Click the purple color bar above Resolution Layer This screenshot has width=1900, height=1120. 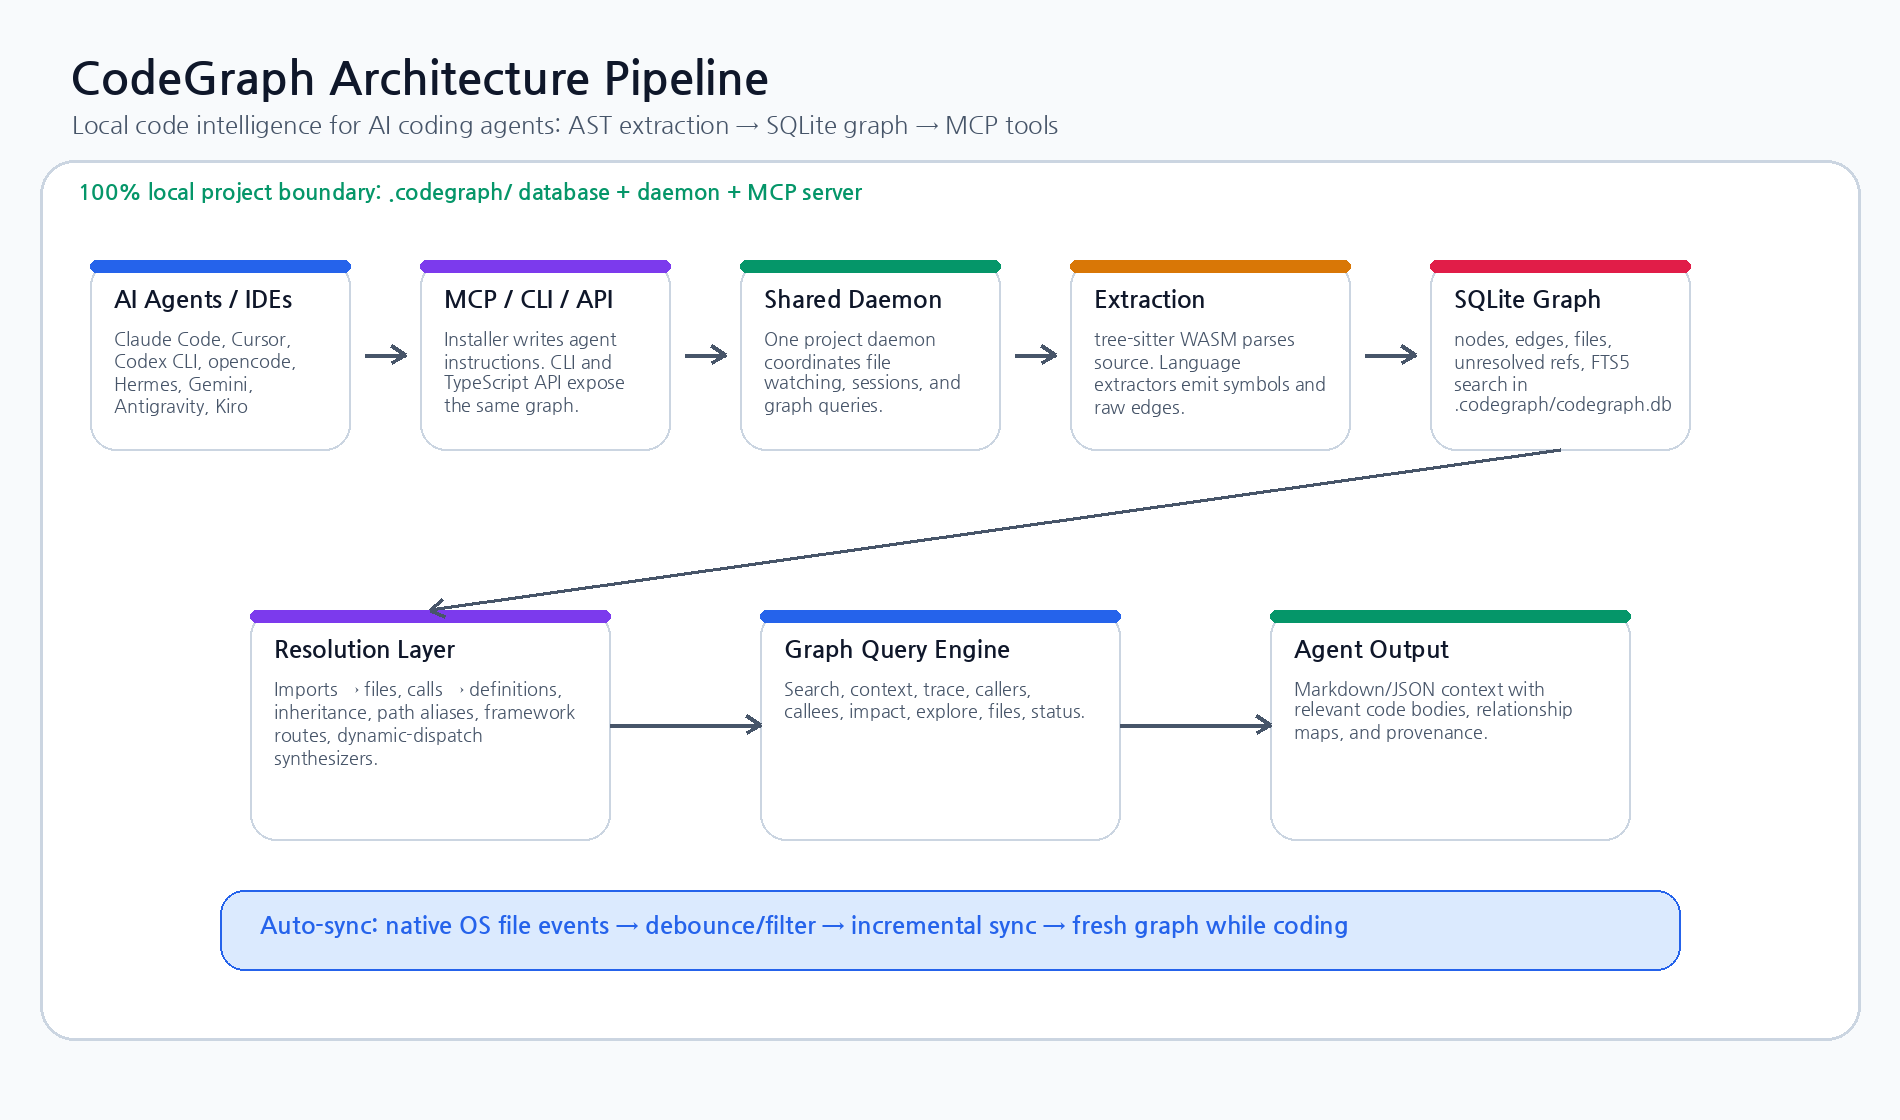[x=430, y=616]
